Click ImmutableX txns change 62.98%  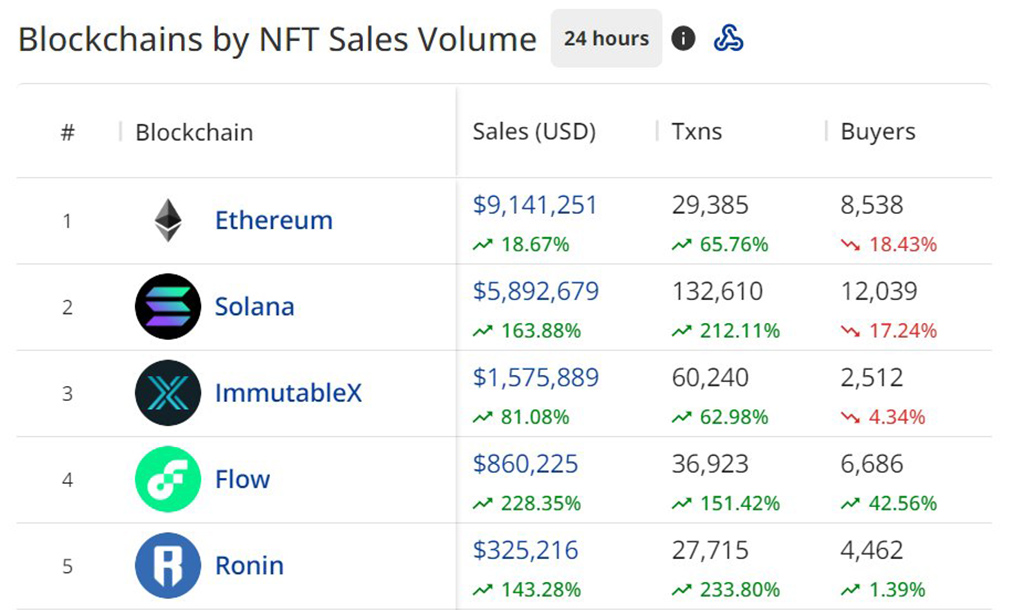click(720, 417)
